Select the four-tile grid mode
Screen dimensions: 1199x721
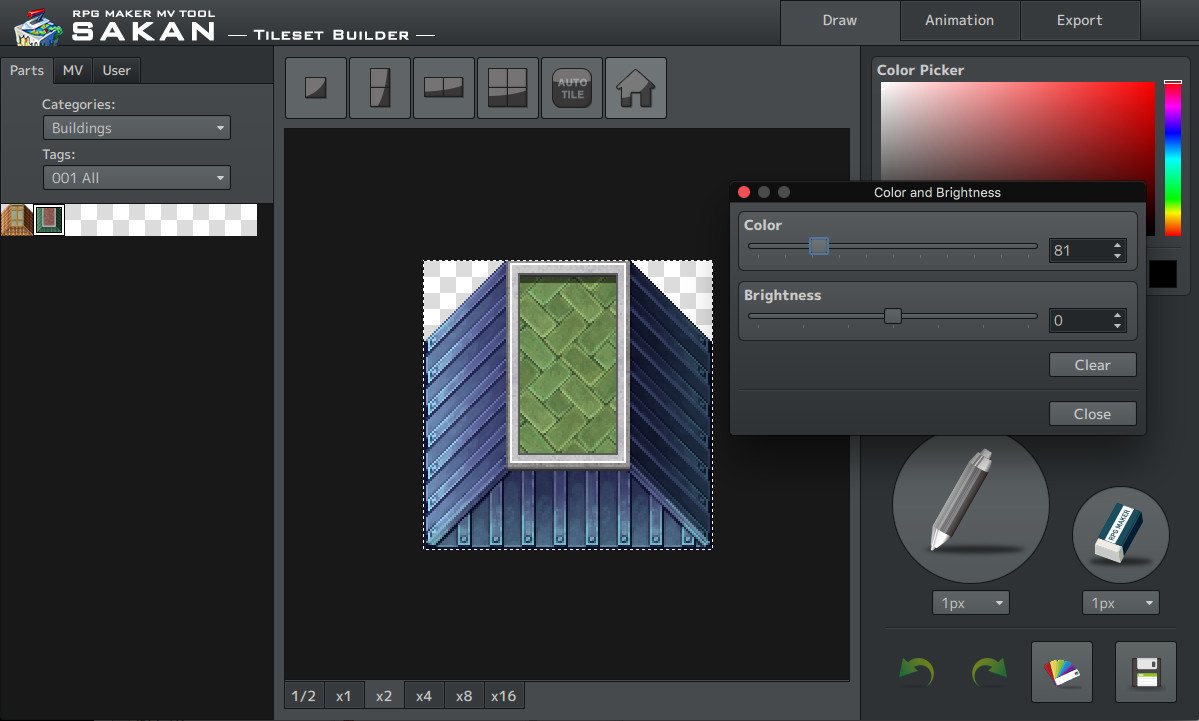(x=507, y=88)
